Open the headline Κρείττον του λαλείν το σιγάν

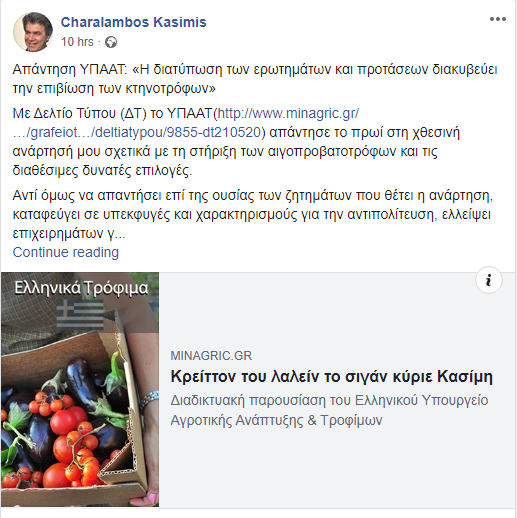pos(332,377)
